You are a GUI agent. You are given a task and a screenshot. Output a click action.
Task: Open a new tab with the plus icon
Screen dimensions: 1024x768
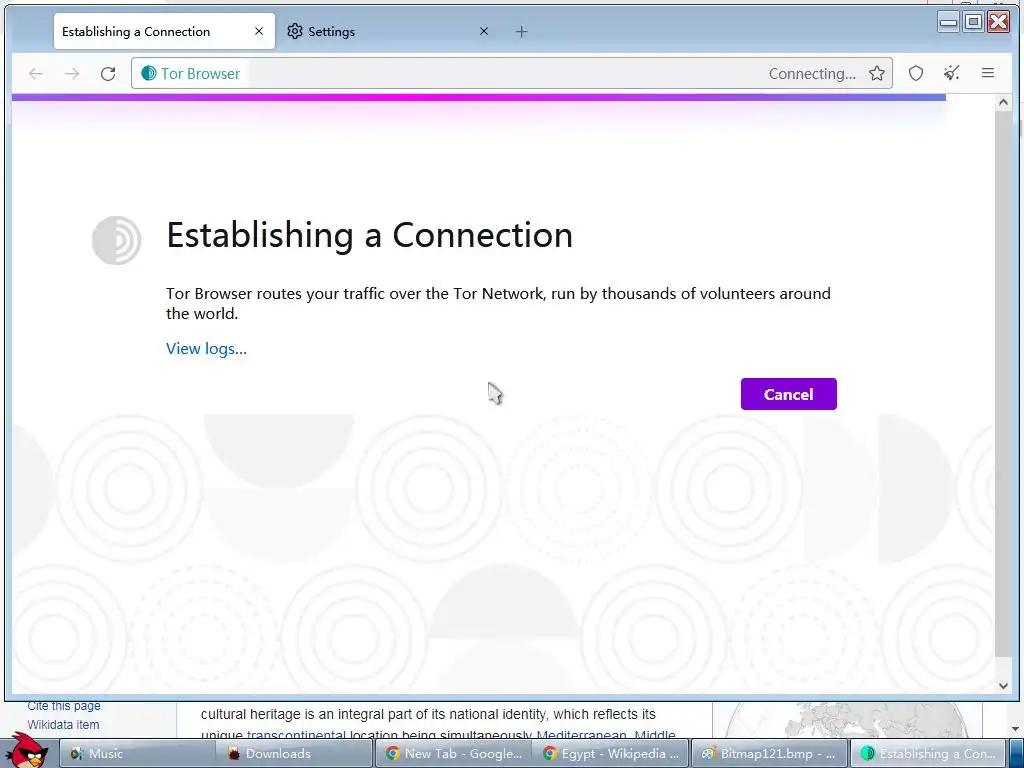click(521, 31)
